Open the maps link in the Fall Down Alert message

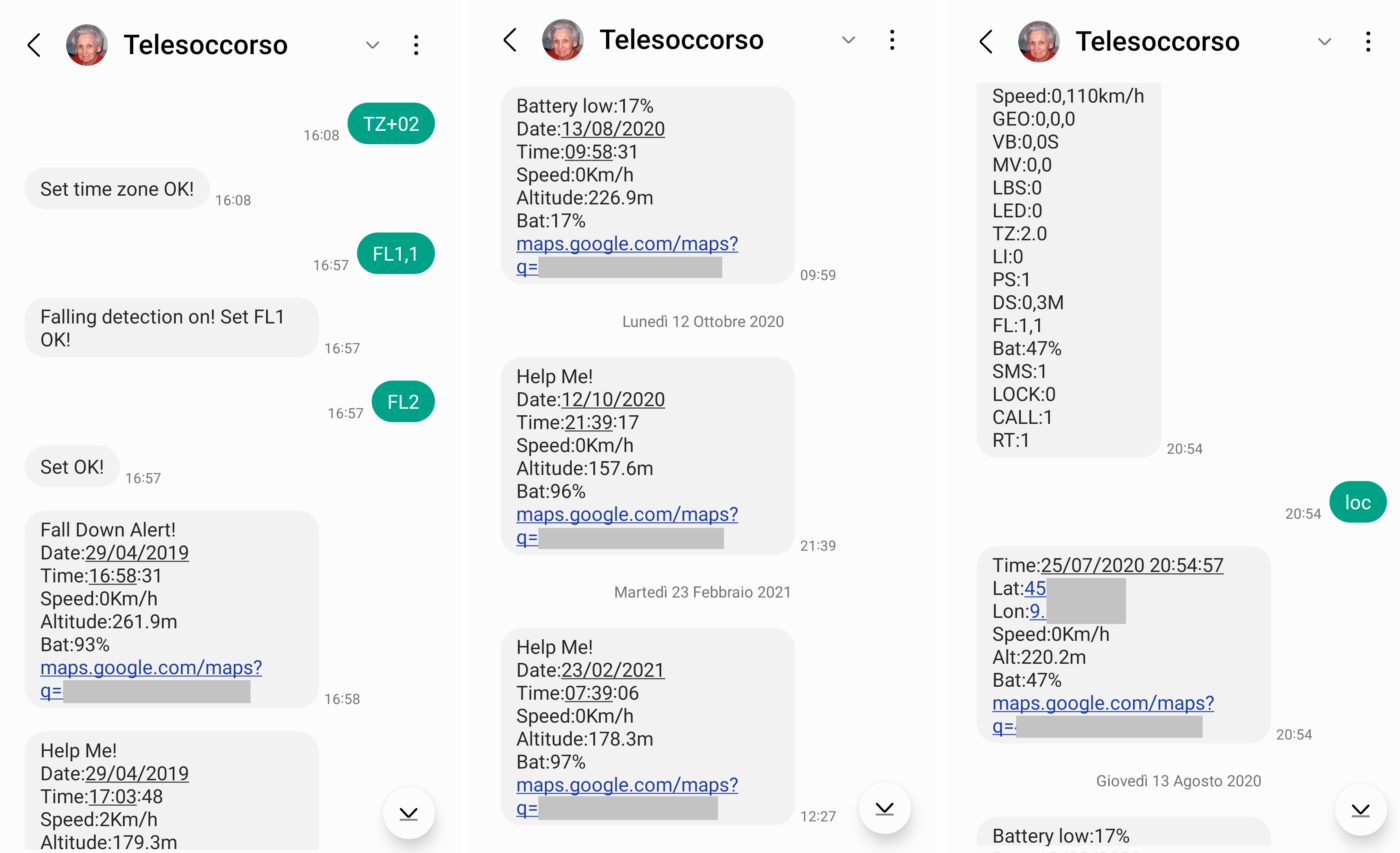[x=151, y=668]
